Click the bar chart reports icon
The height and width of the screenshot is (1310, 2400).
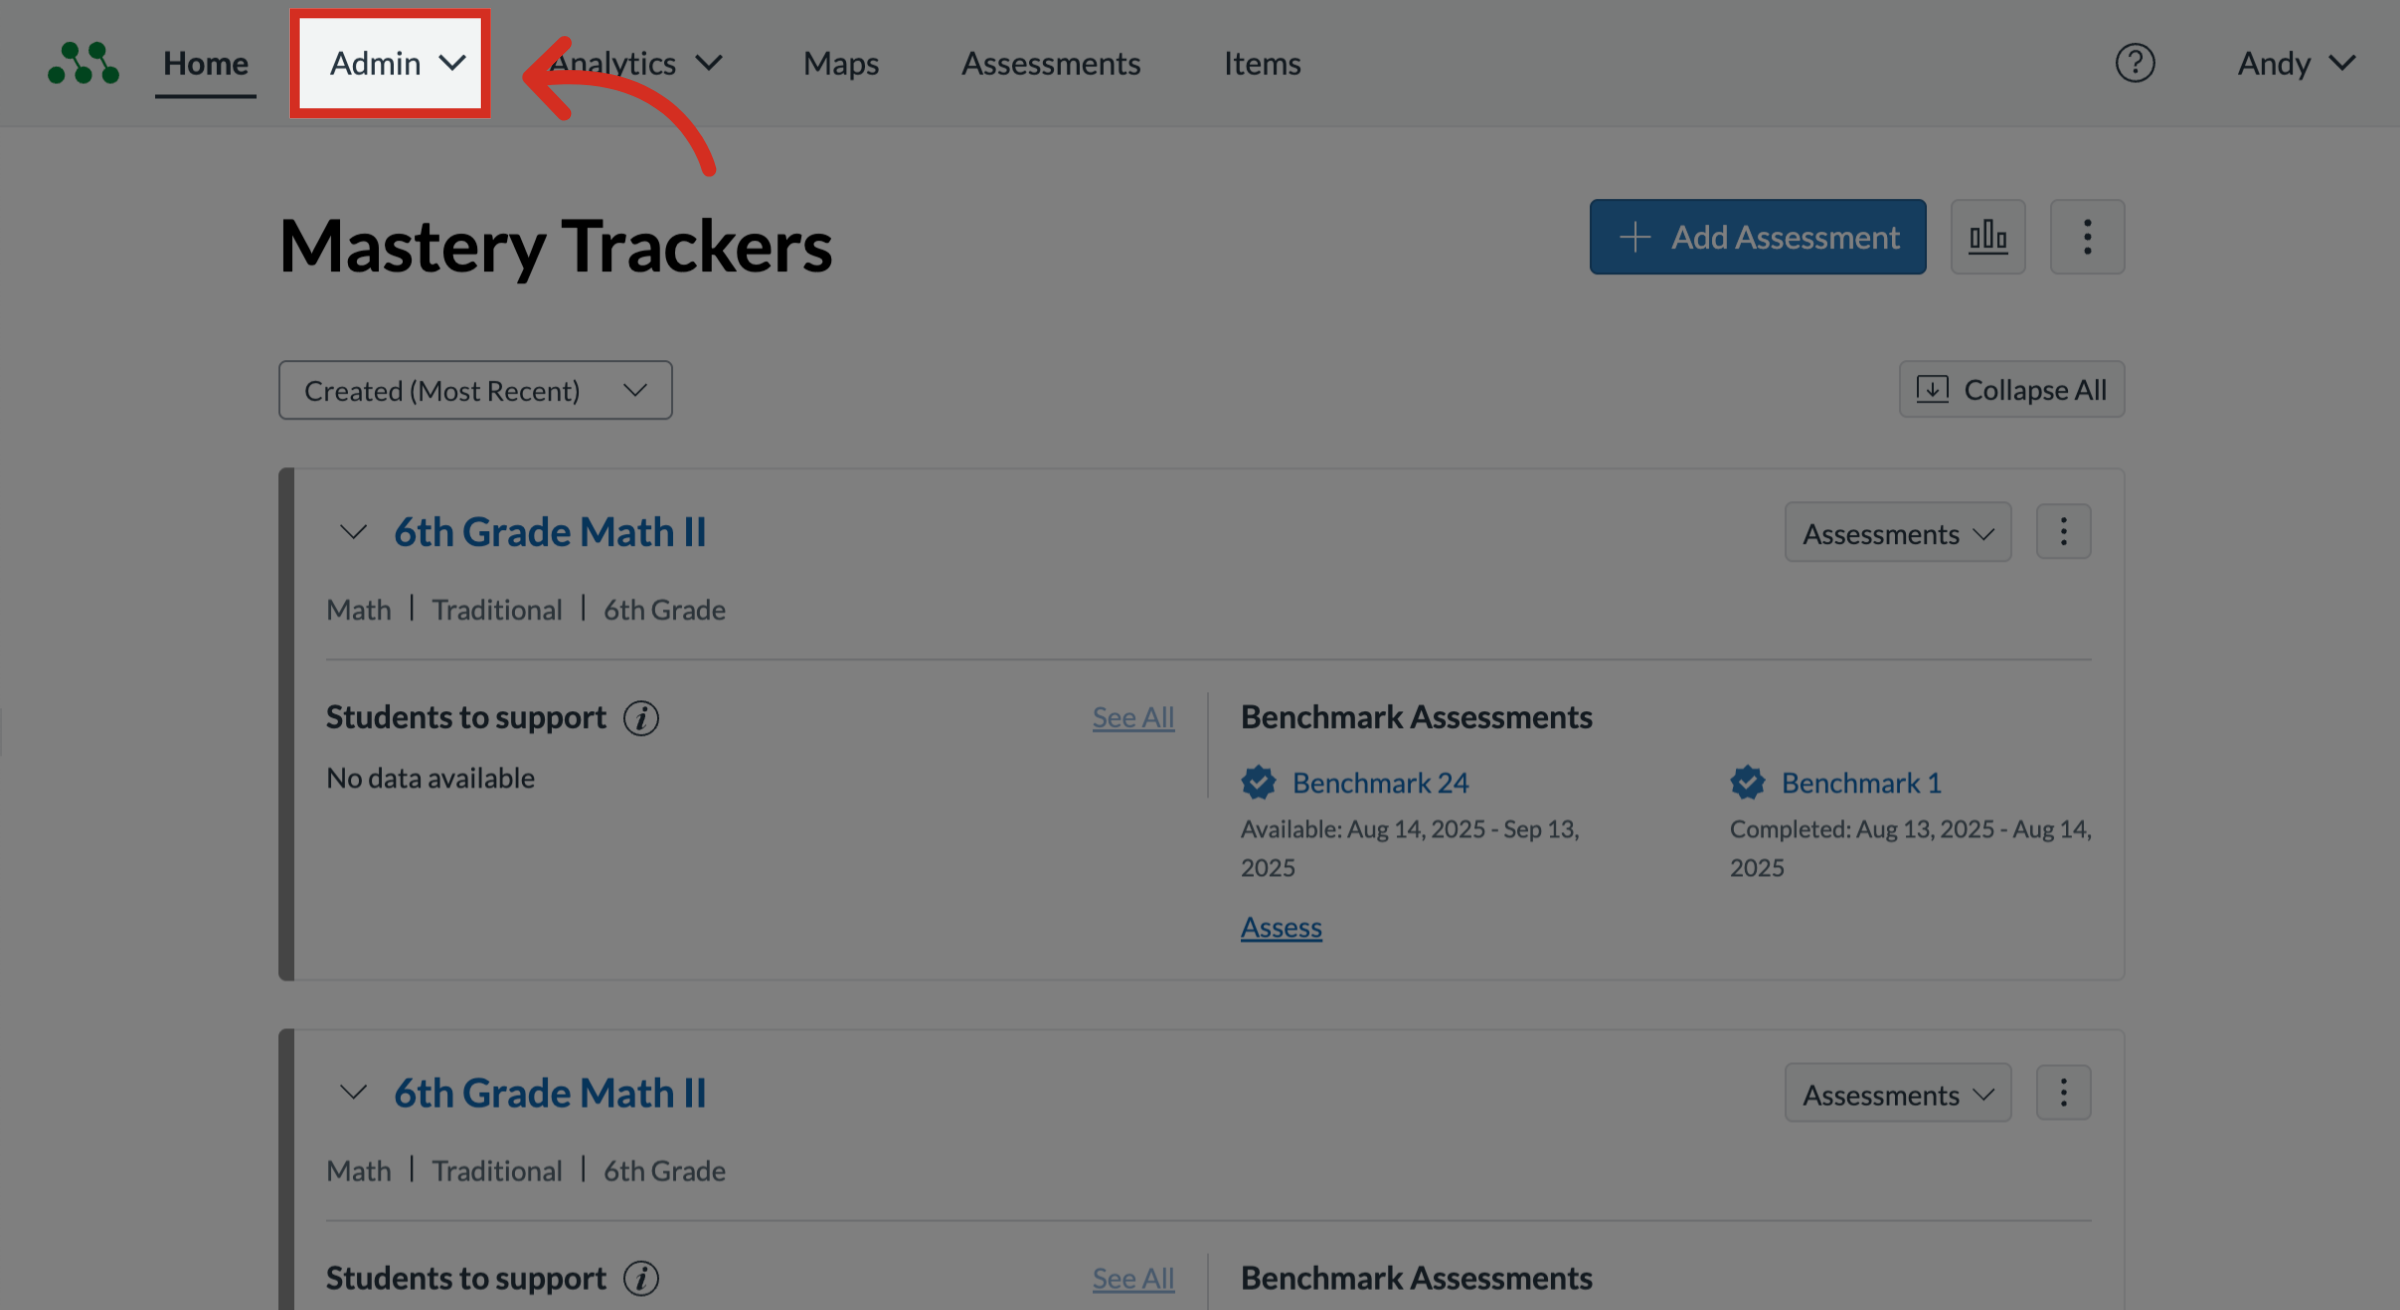click(1987, 237)
